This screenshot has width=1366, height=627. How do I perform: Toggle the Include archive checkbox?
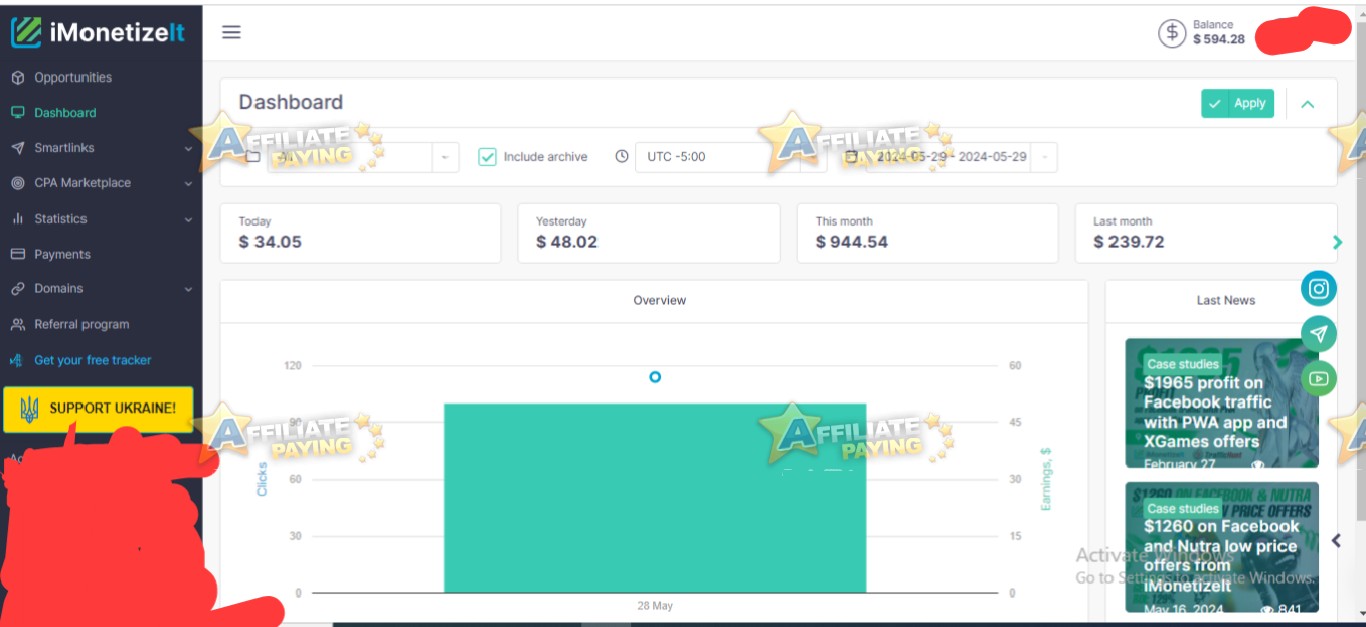[487, 157]
